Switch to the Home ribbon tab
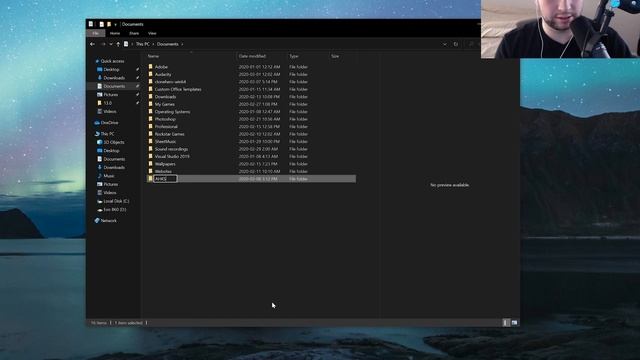 pyautogui.click(x=115, y=33)
